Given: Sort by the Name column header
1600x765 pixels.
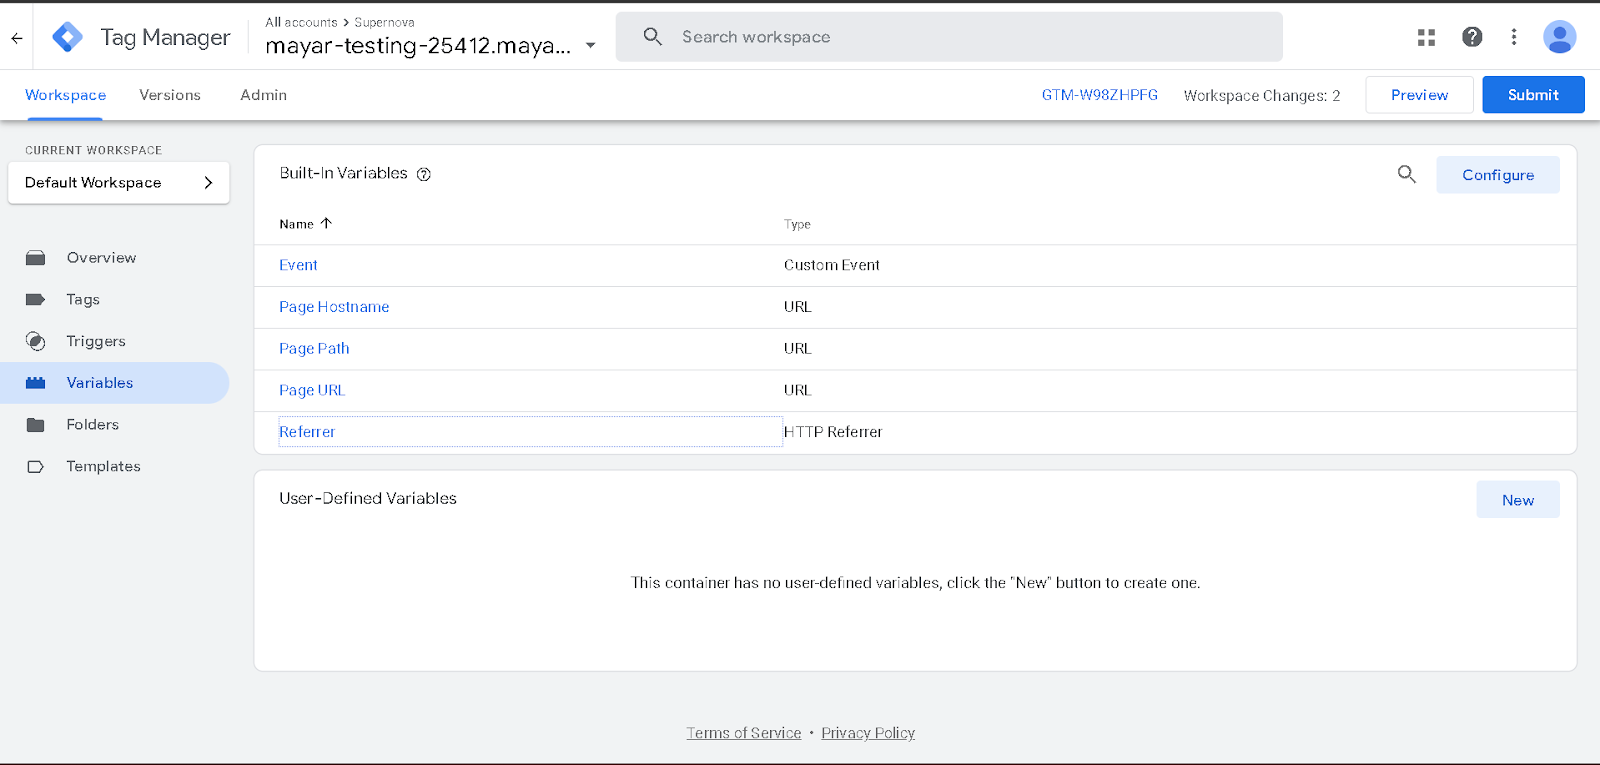Looking at the screenshot, I should coord(296,224).
